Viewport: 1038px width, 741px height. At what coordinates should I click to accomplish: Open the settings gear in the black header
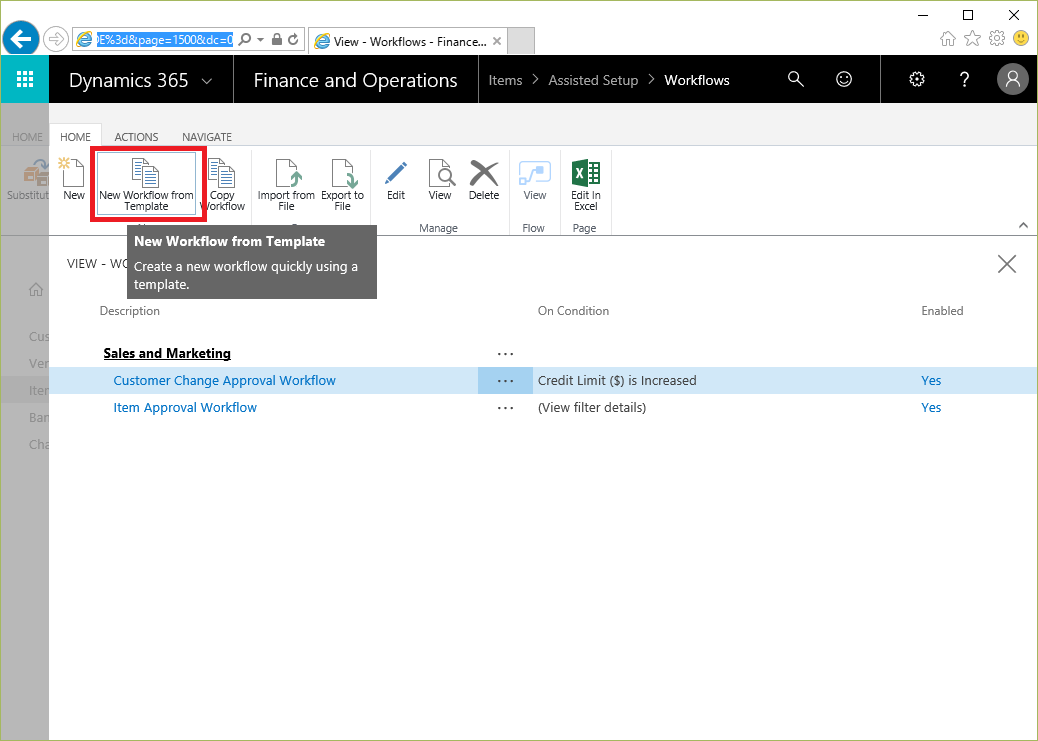917,79
